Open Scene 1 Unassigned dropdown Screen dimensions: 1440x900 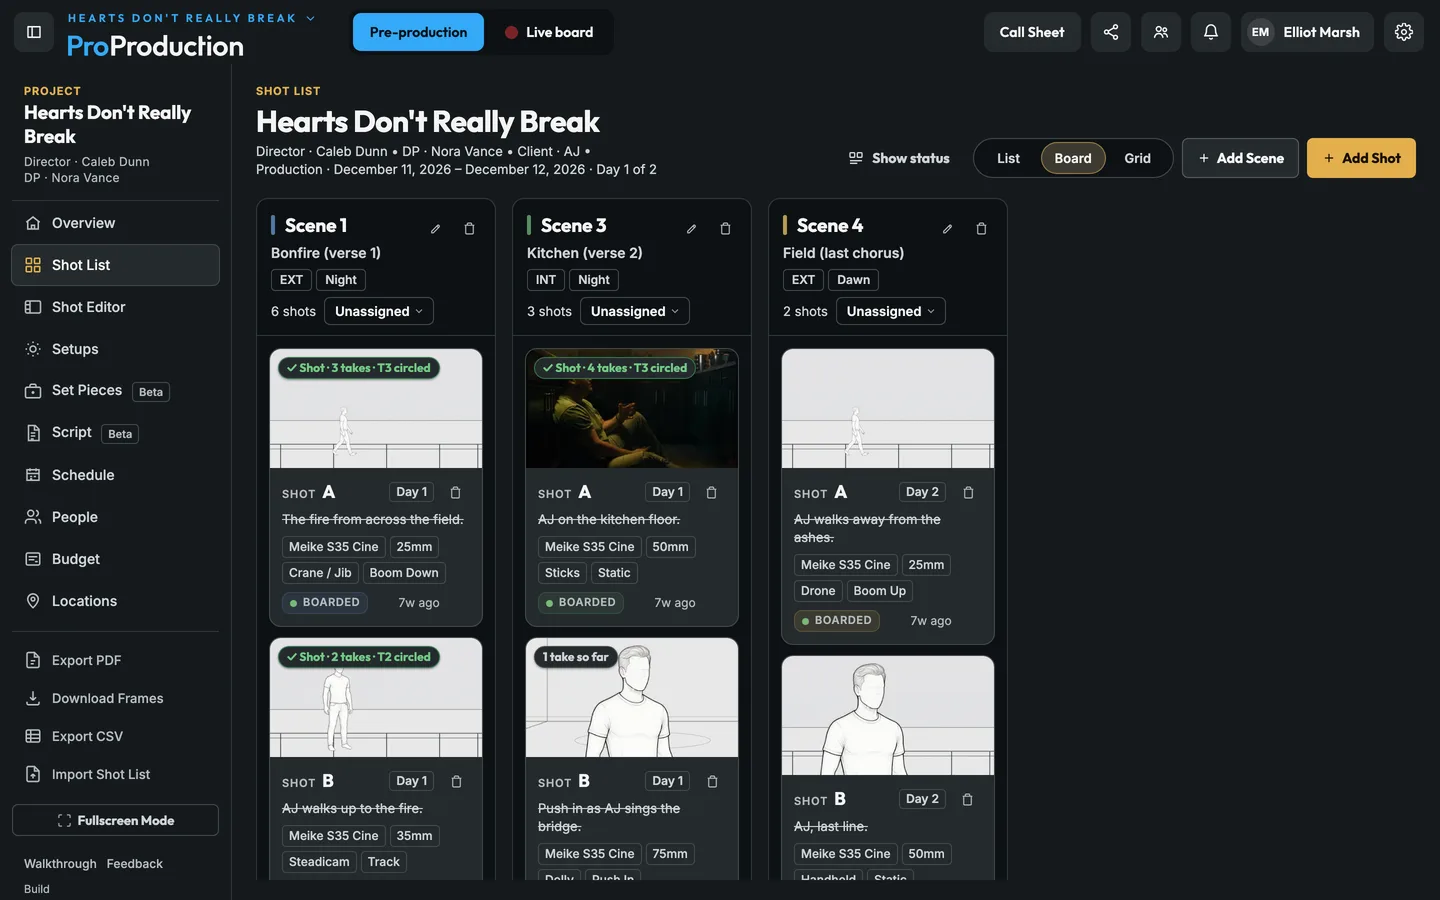[379, 311]
